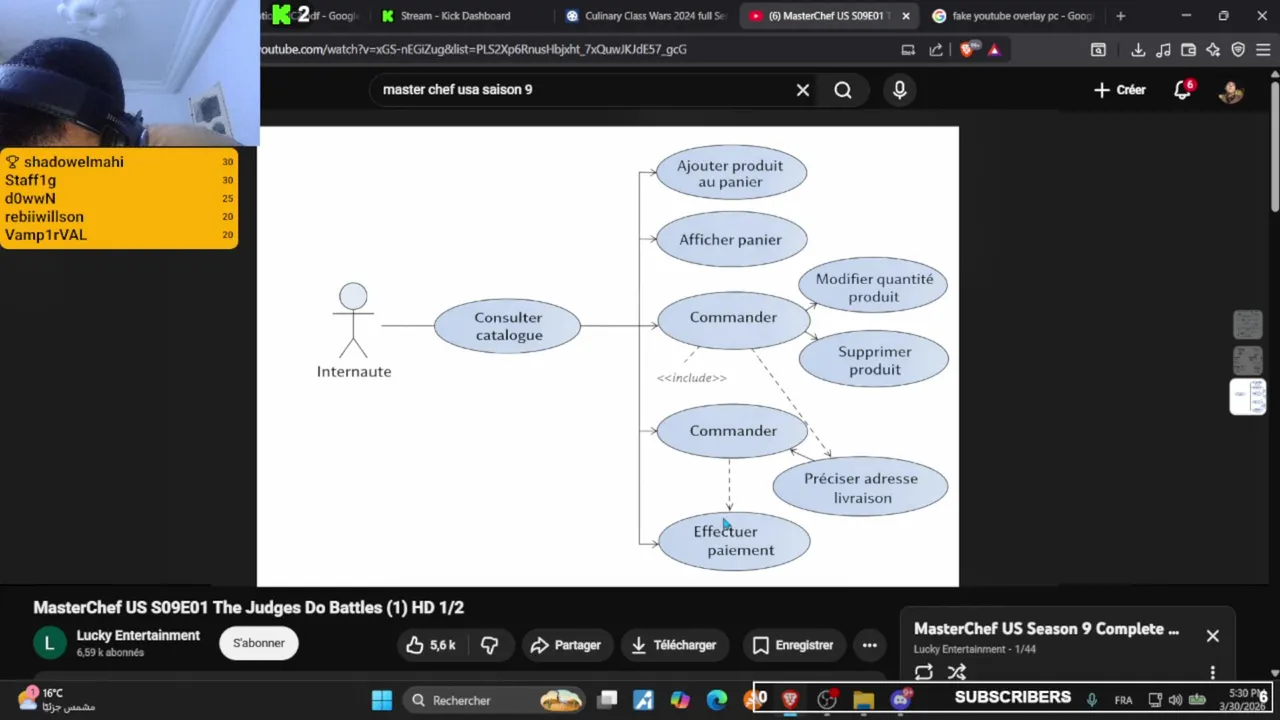The image size is (1280, 720).
Task: Toggle playlist loop icon
Action: [924, 672]
